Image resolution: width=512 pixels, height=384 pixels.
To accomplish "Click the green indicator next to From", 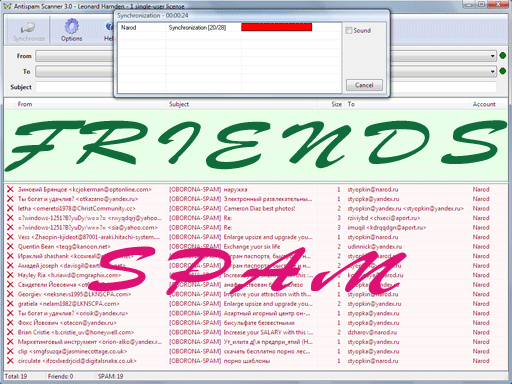I will click(x=503, y=56).
